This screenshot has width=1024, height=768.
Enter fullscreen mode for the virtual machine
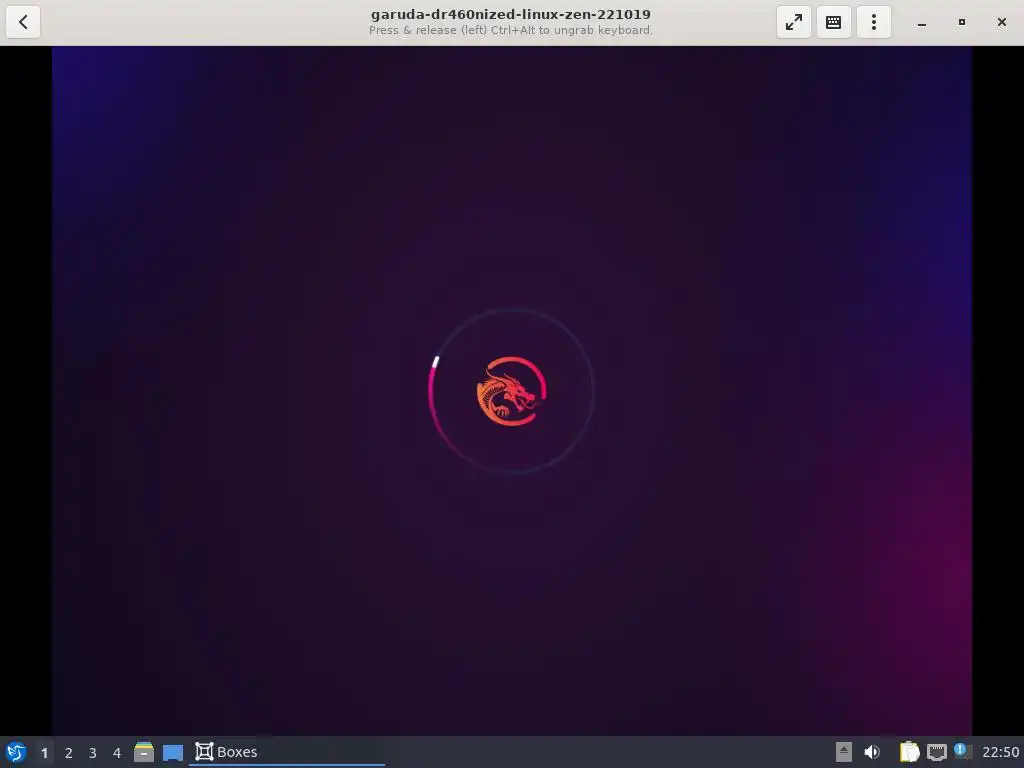tap(793, 22)
